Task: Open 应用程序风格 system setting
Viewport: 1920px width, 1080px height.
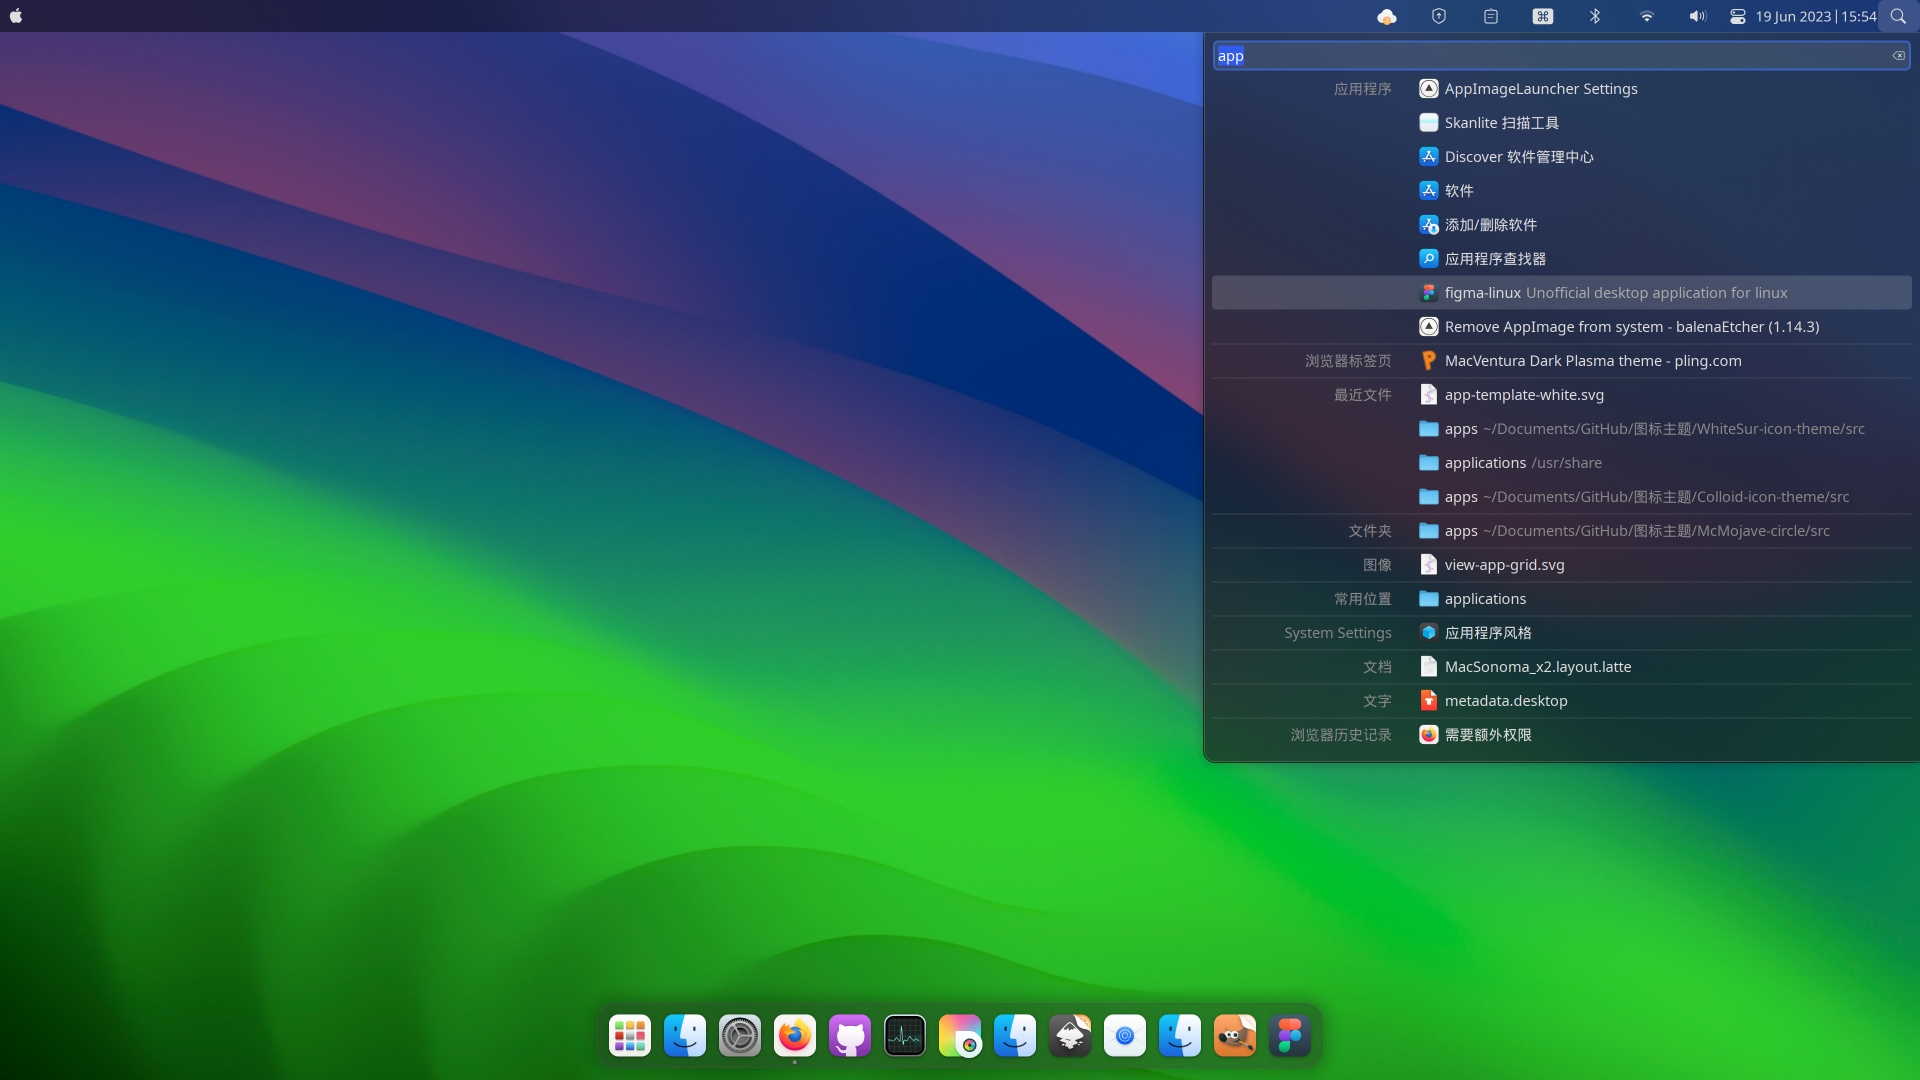Action: [1561, 633]
